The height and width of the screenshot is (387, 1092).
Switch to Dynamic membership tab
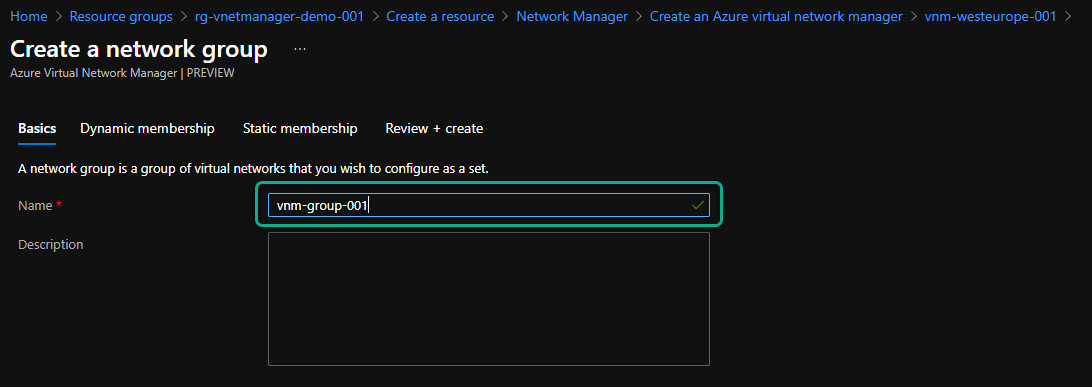[147, 129]
